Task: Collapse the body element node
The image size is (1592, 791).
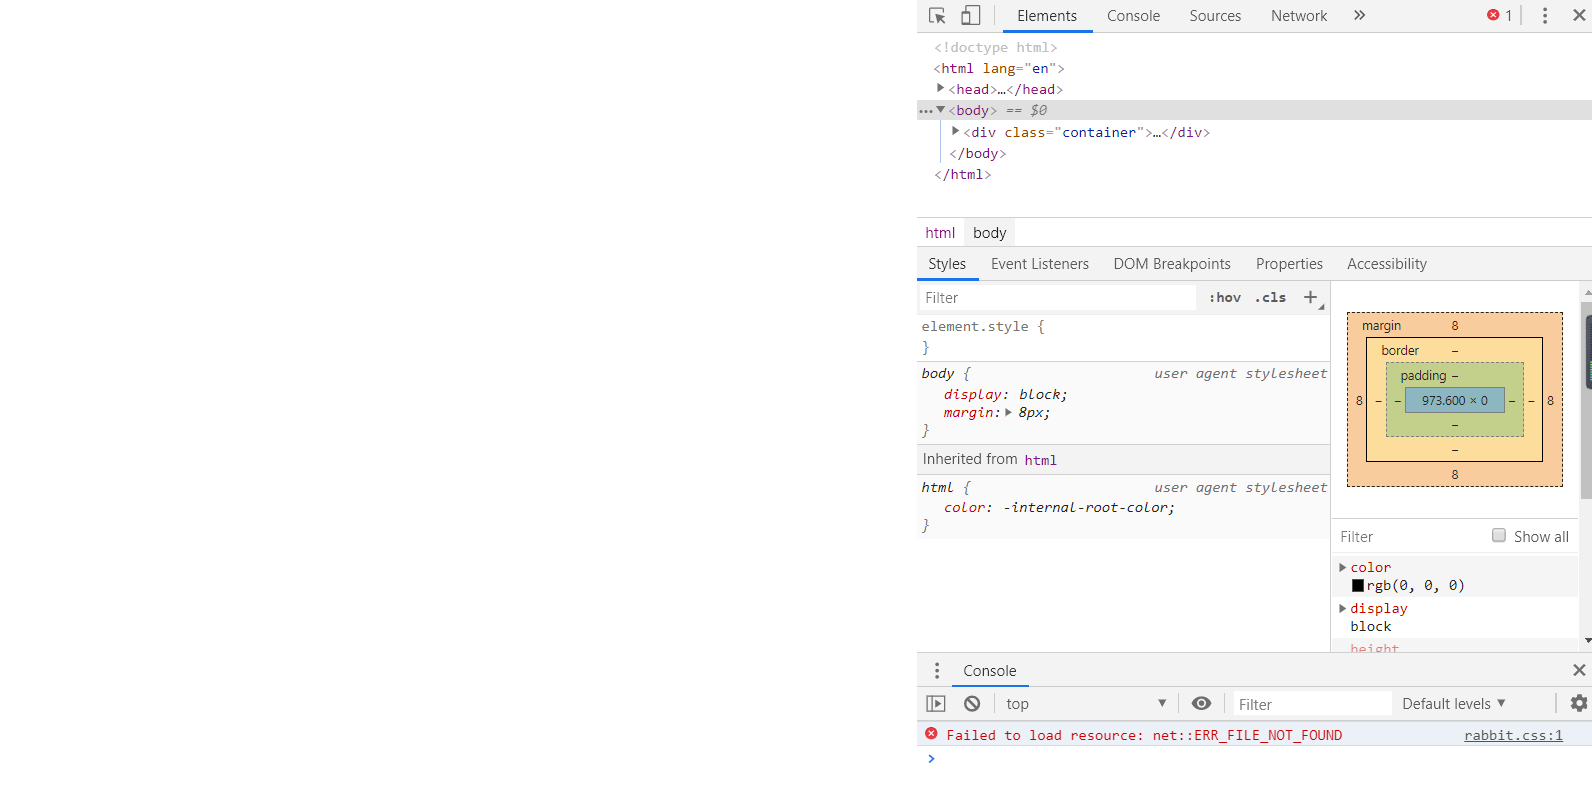Action: 940,110
